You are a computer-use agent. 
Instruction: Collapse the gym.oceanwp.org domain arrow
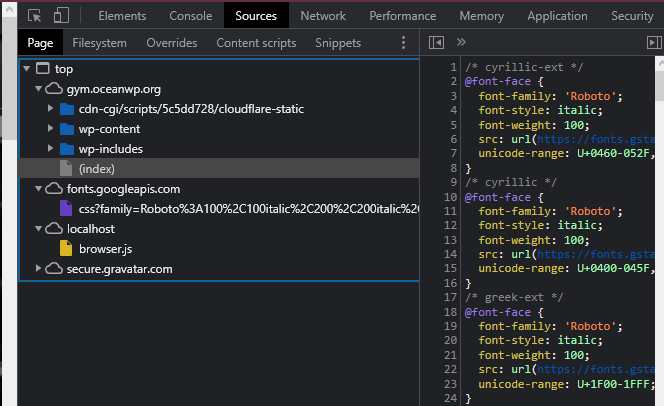(38, 88)
